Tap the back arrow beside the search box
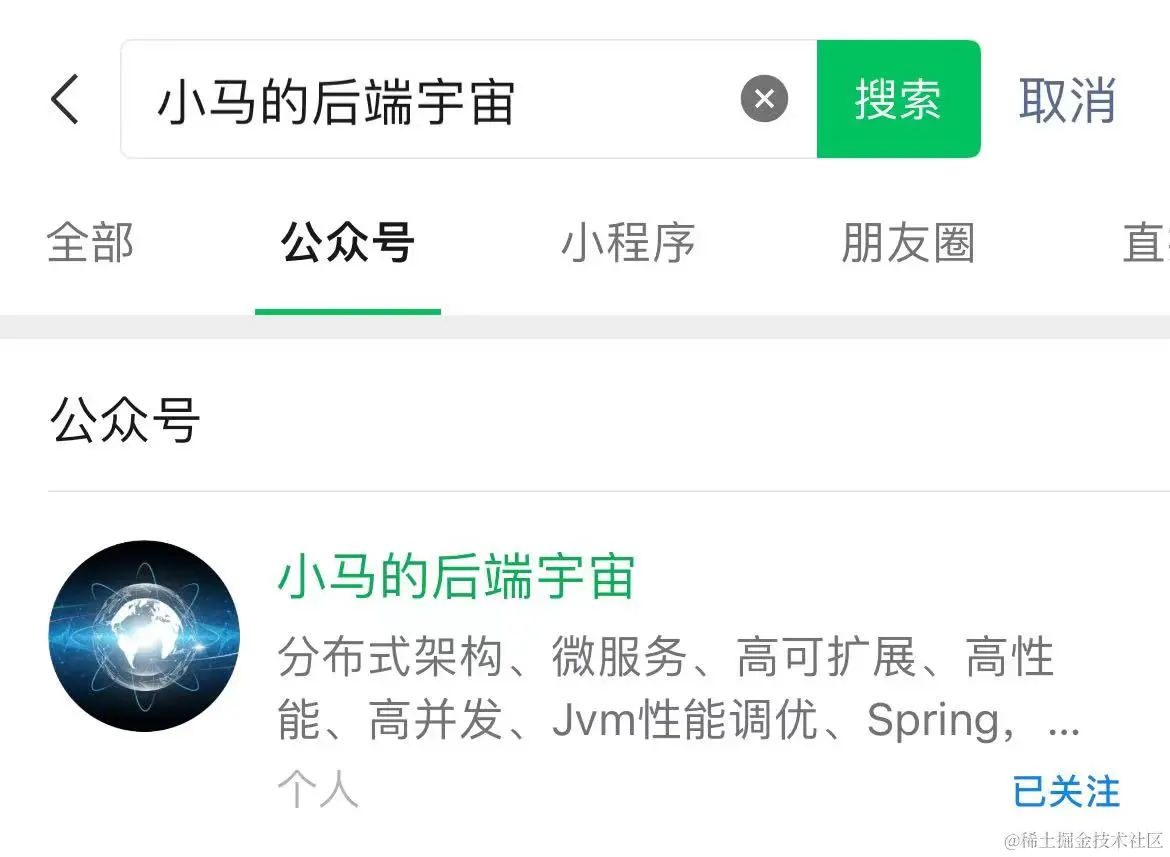The image size is (1170, 857). pos(65,99)
